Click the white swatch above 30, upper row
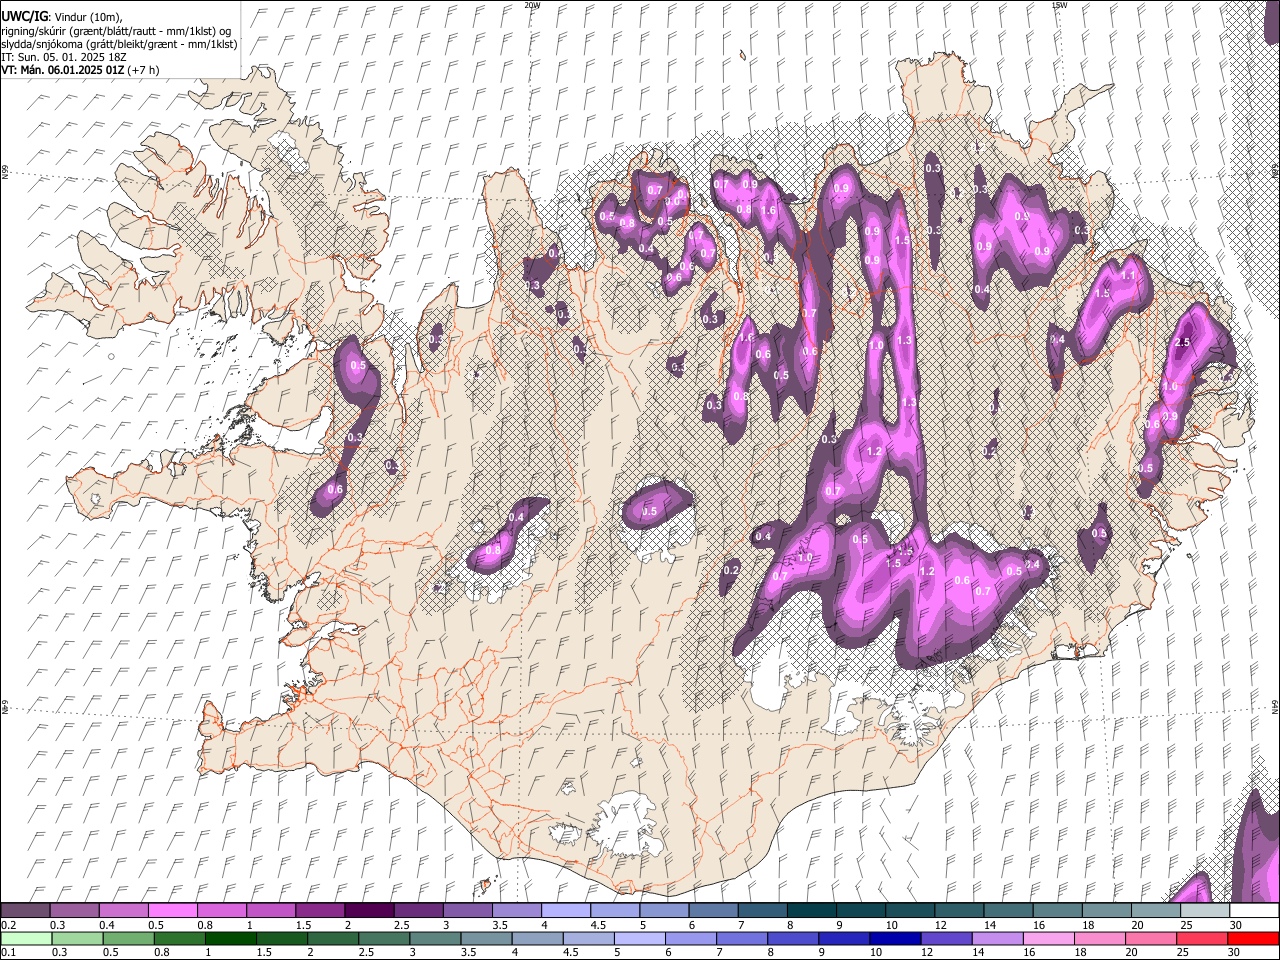This screenshot has width=1280, height=960. 1254,910
